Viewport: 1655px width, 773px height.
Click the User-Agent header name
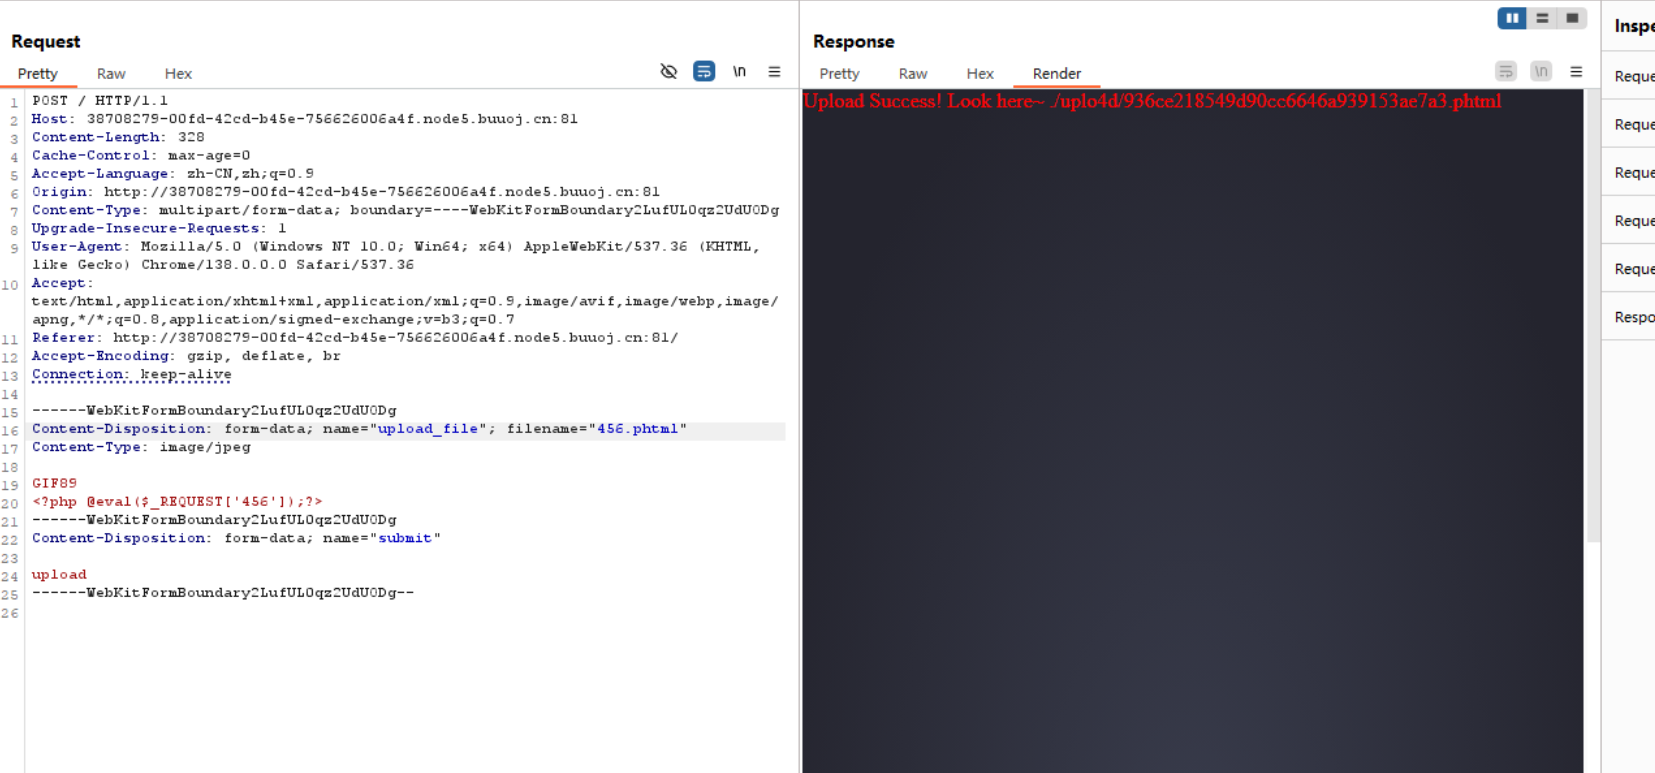(77, 246)
